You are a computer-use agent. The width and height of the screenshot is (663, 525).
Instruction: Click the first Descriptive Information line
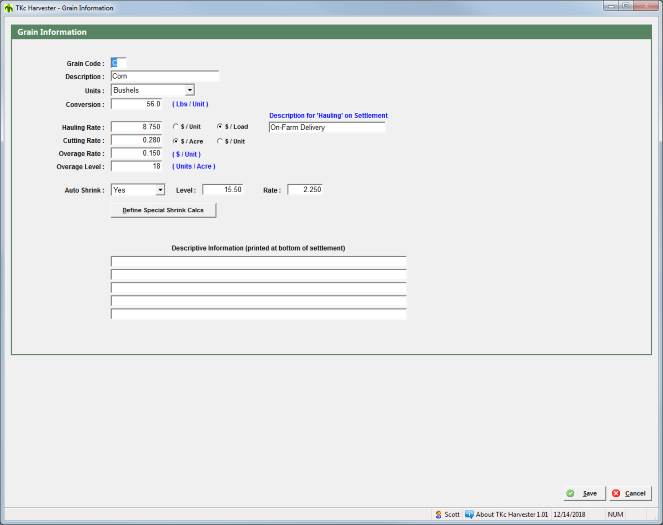pyautogui.click(x=258, y=262)
